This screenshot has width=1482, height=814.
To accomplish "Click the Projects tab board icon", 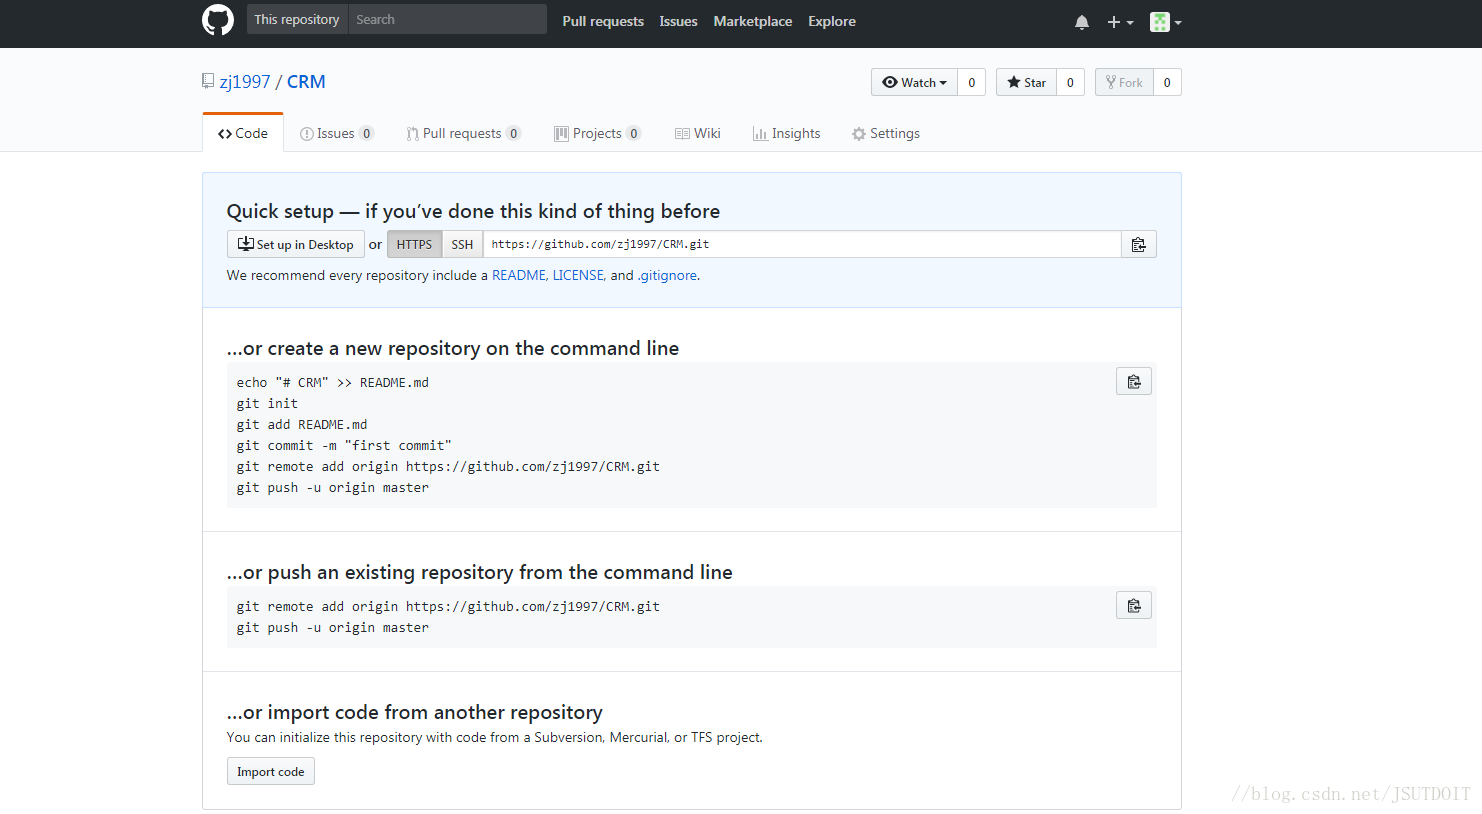I will coord(561,134).
